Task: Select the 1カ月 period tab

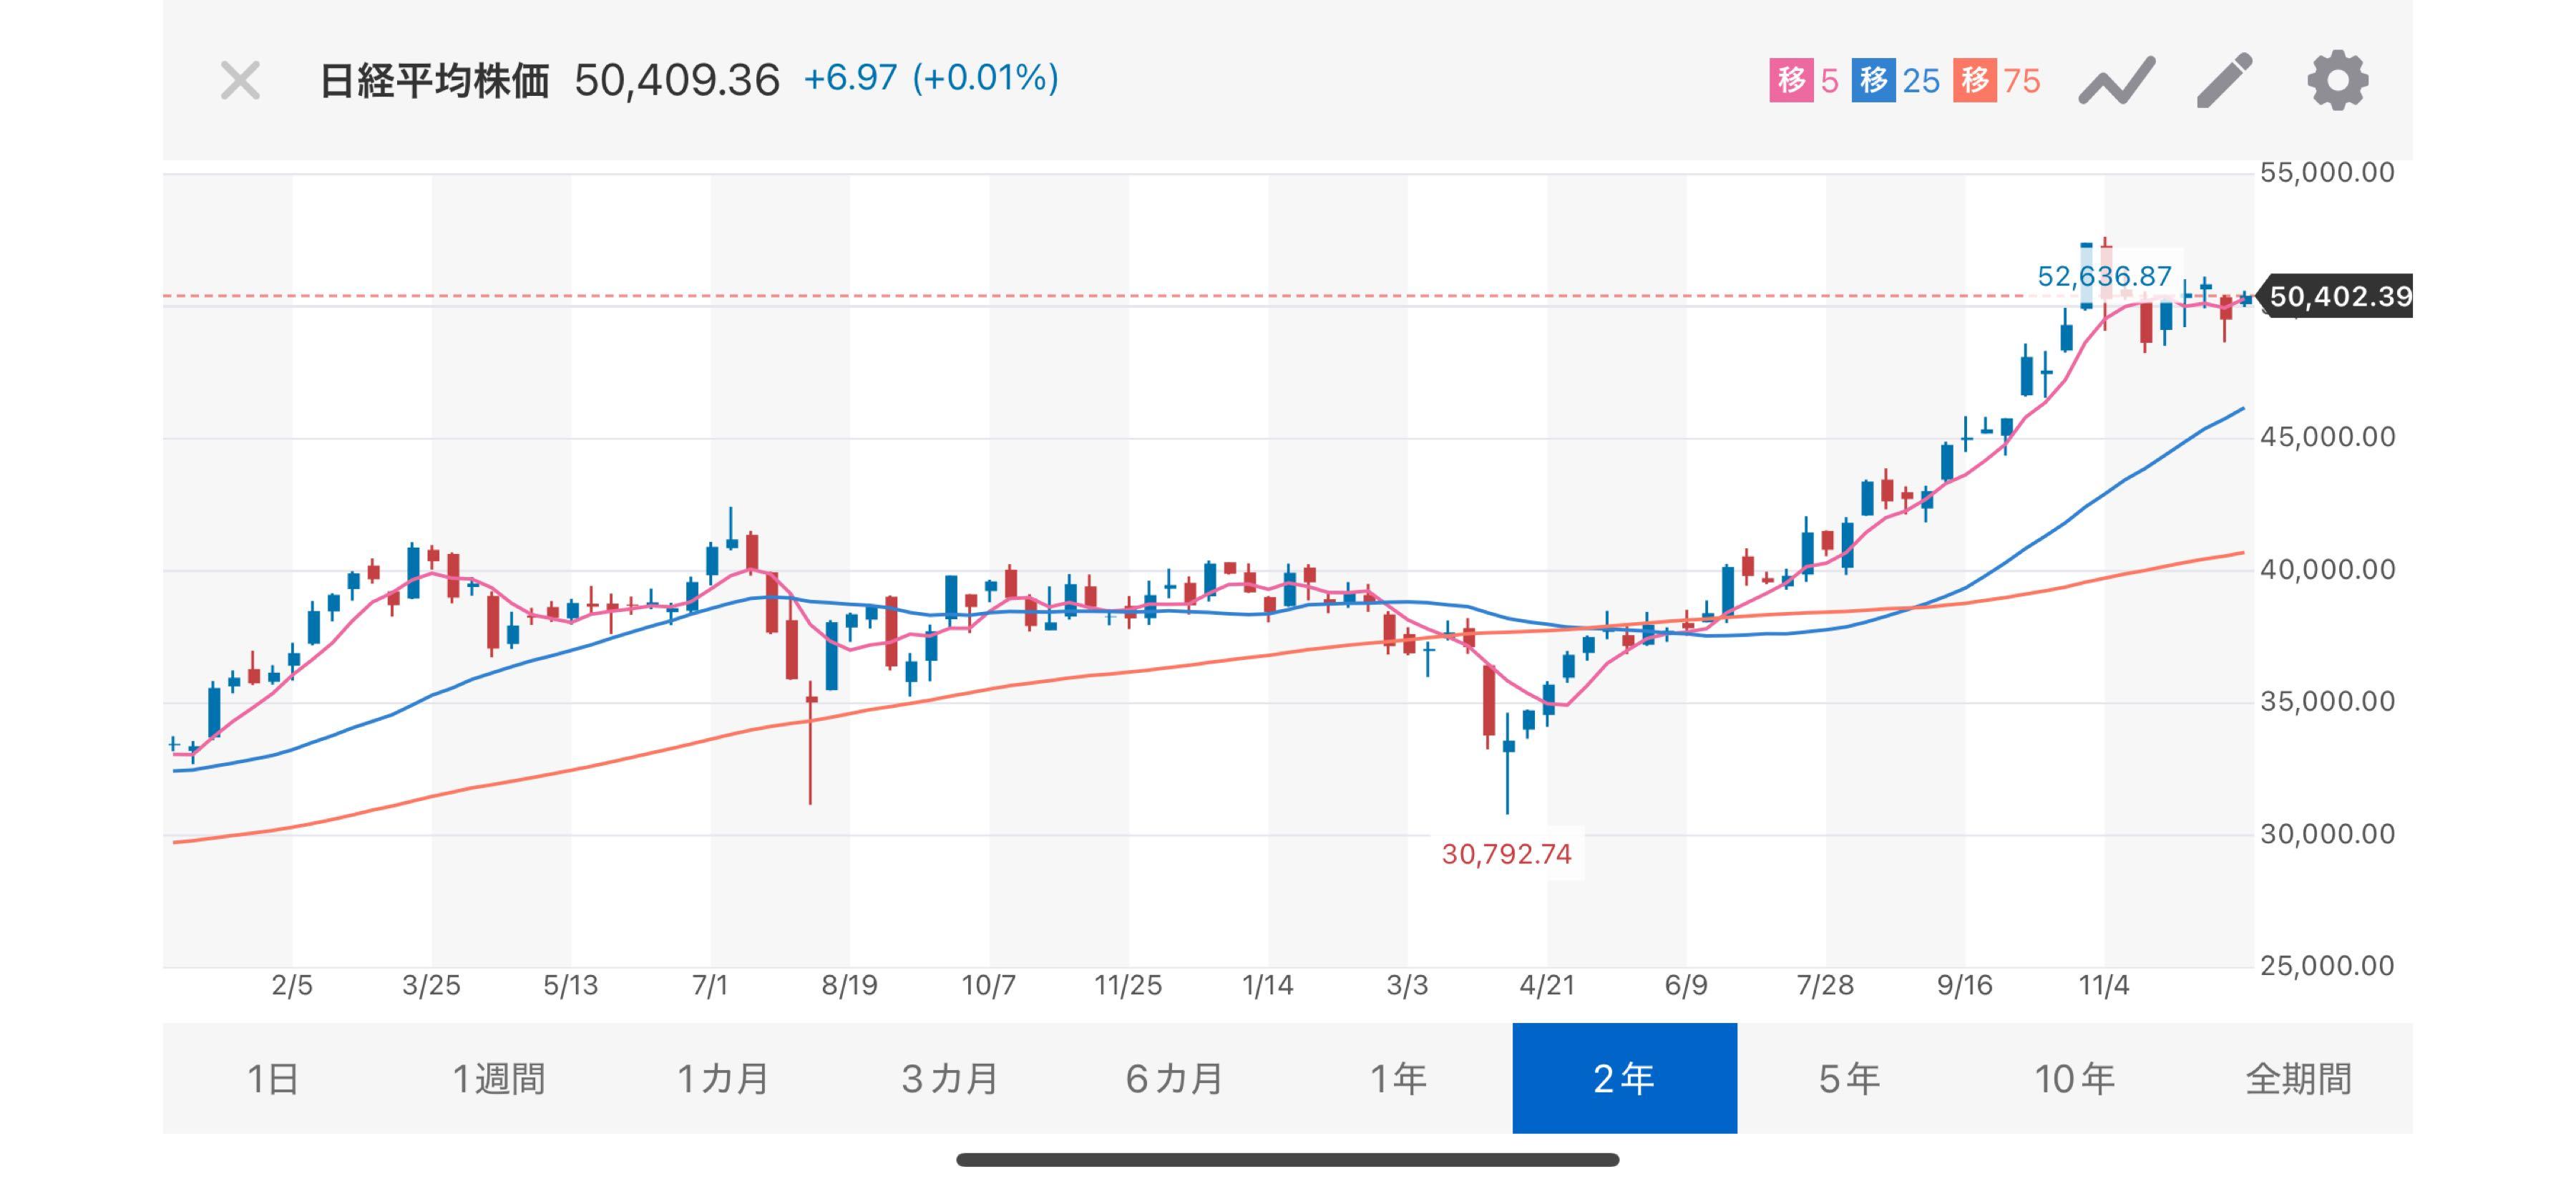Action: (x=724, y=1078)
